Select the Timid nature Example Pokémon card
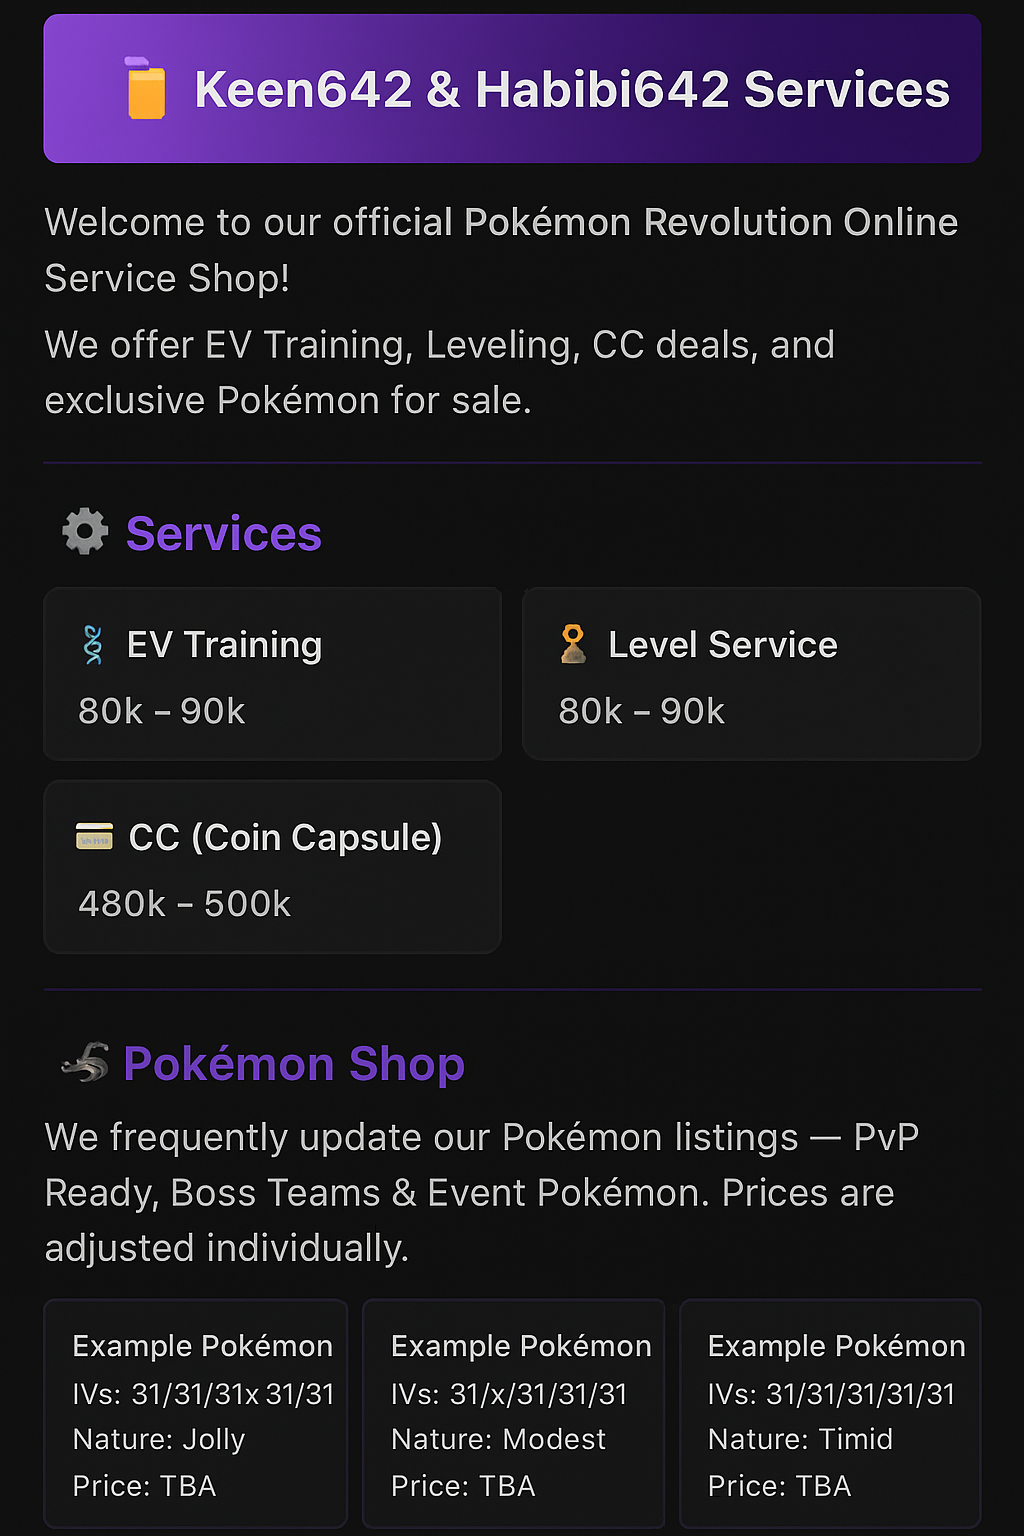The width and height of the screenshot is (1024, 1536). (x=830, y=1413)
